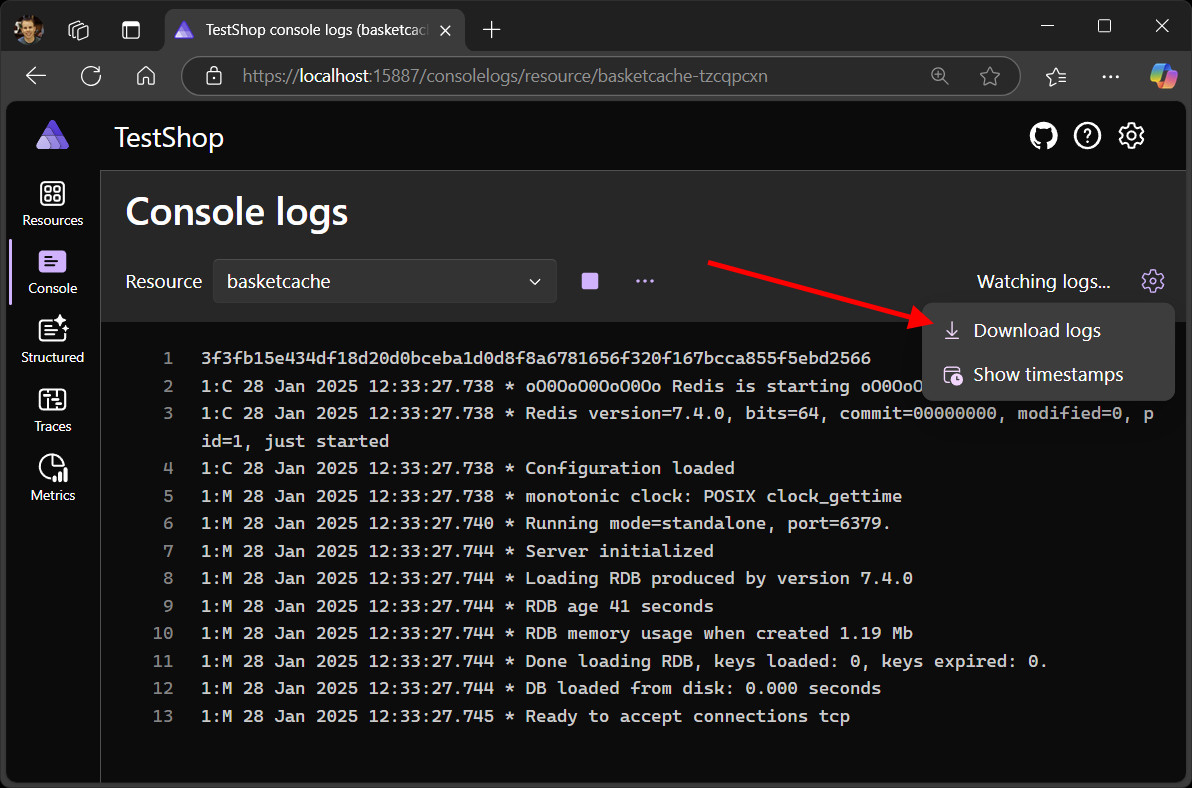Open the Metrics panel
This screenshot has width=1192, height=788.
point(52,476)
